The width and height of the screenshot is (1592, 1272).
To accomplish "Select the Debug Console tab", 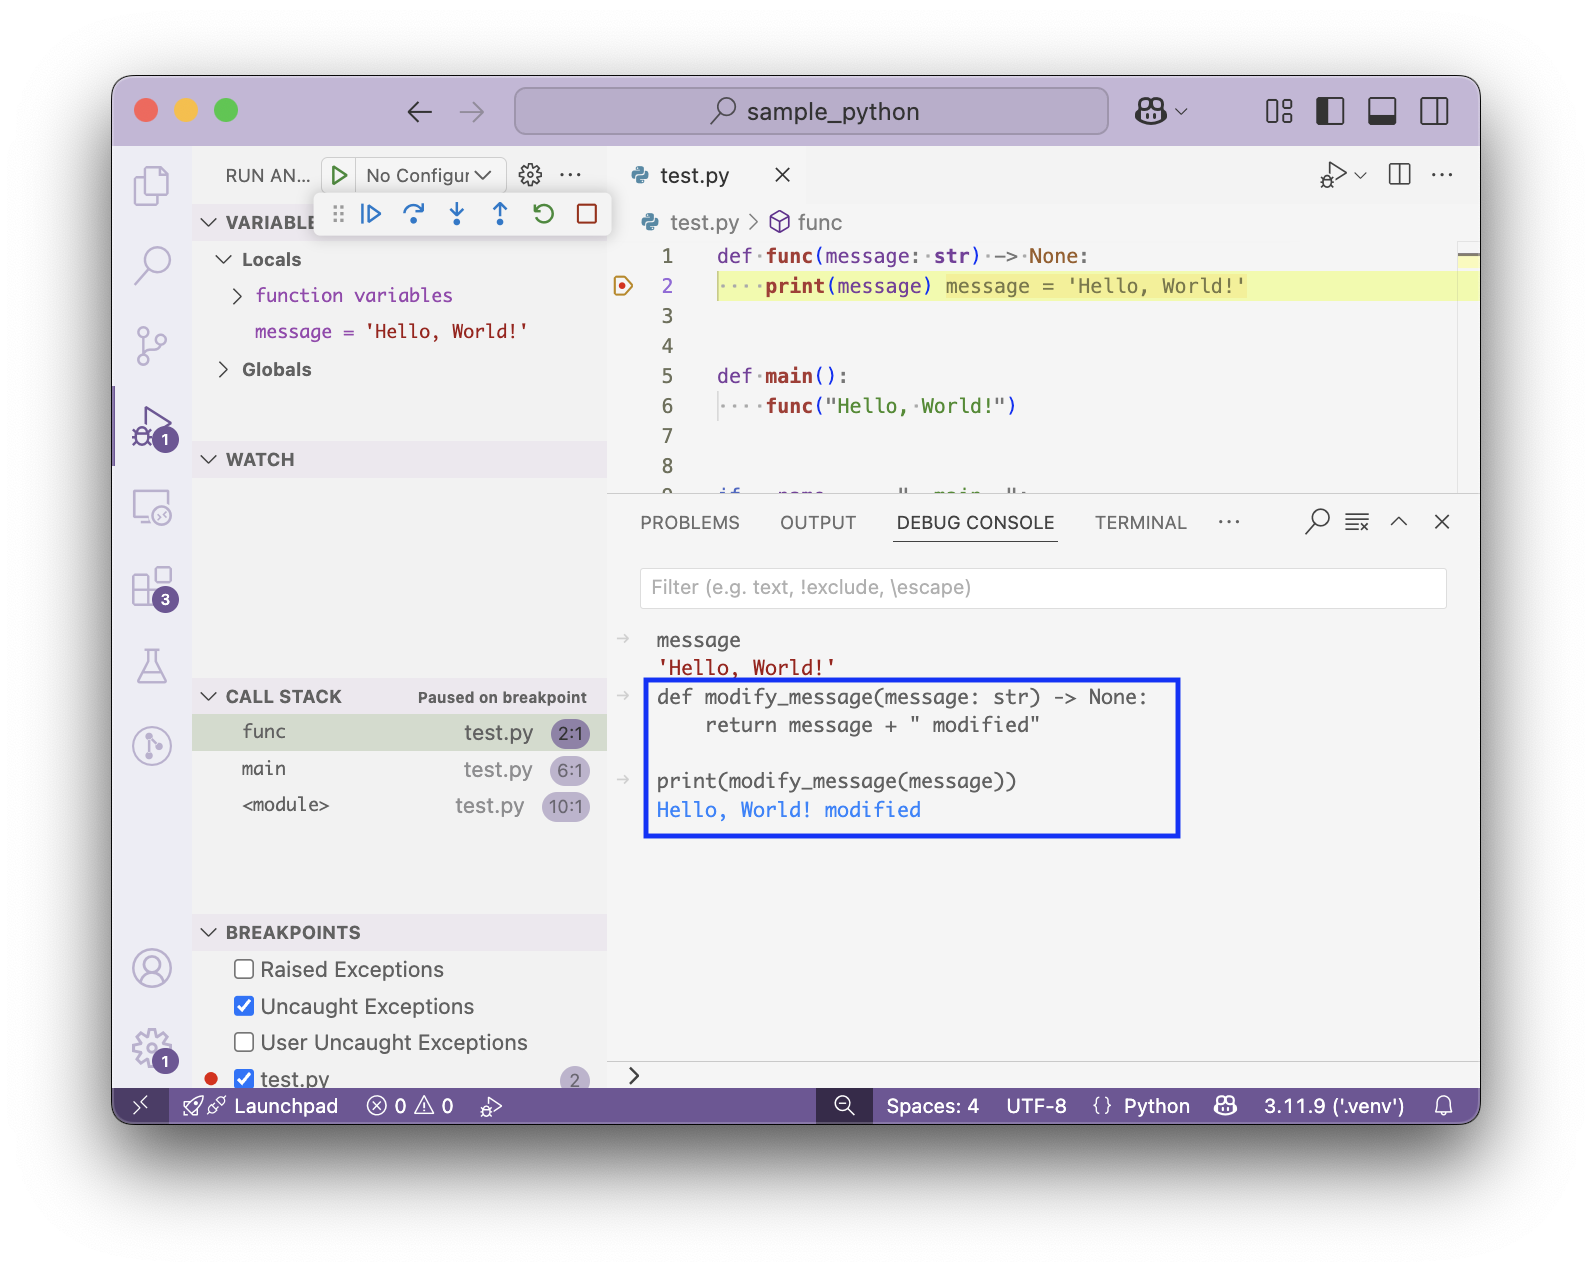I will click(975, 522).
